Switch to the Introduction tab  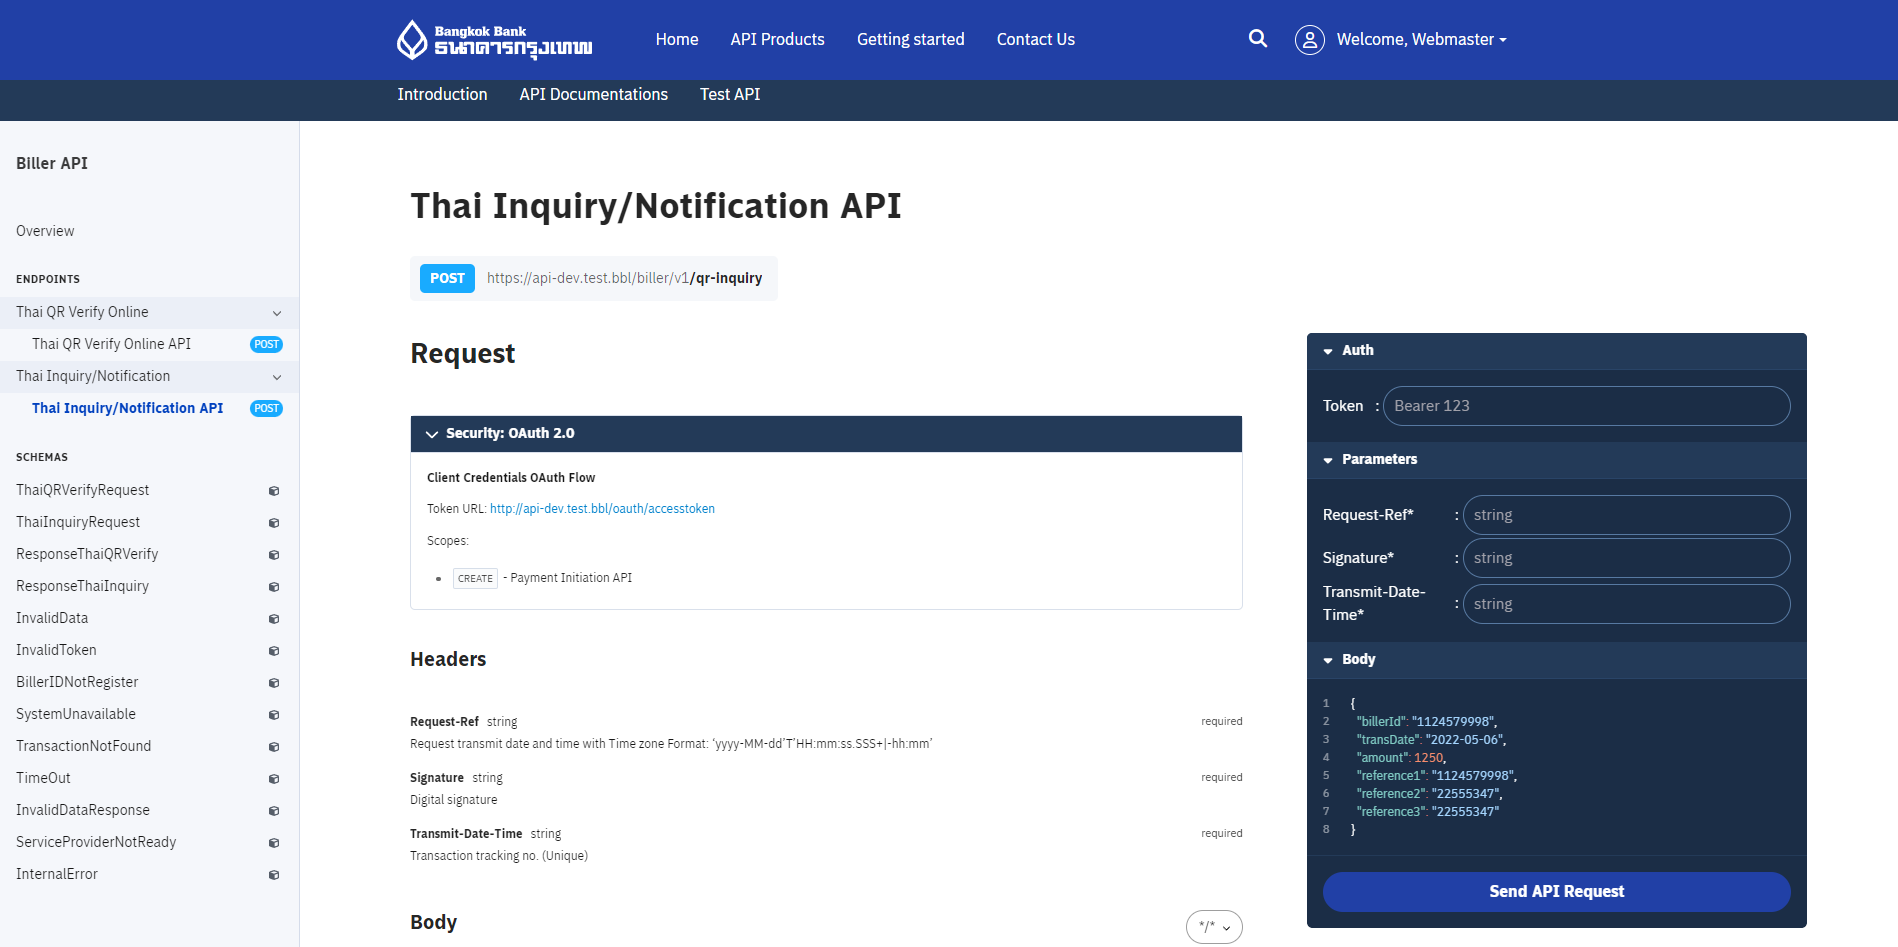point(442,94)
